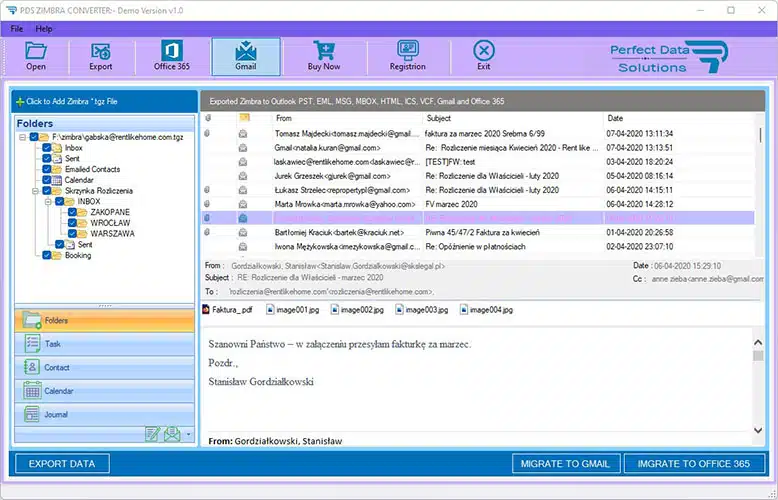Switch to the Contact pane tab

(105, 368)
